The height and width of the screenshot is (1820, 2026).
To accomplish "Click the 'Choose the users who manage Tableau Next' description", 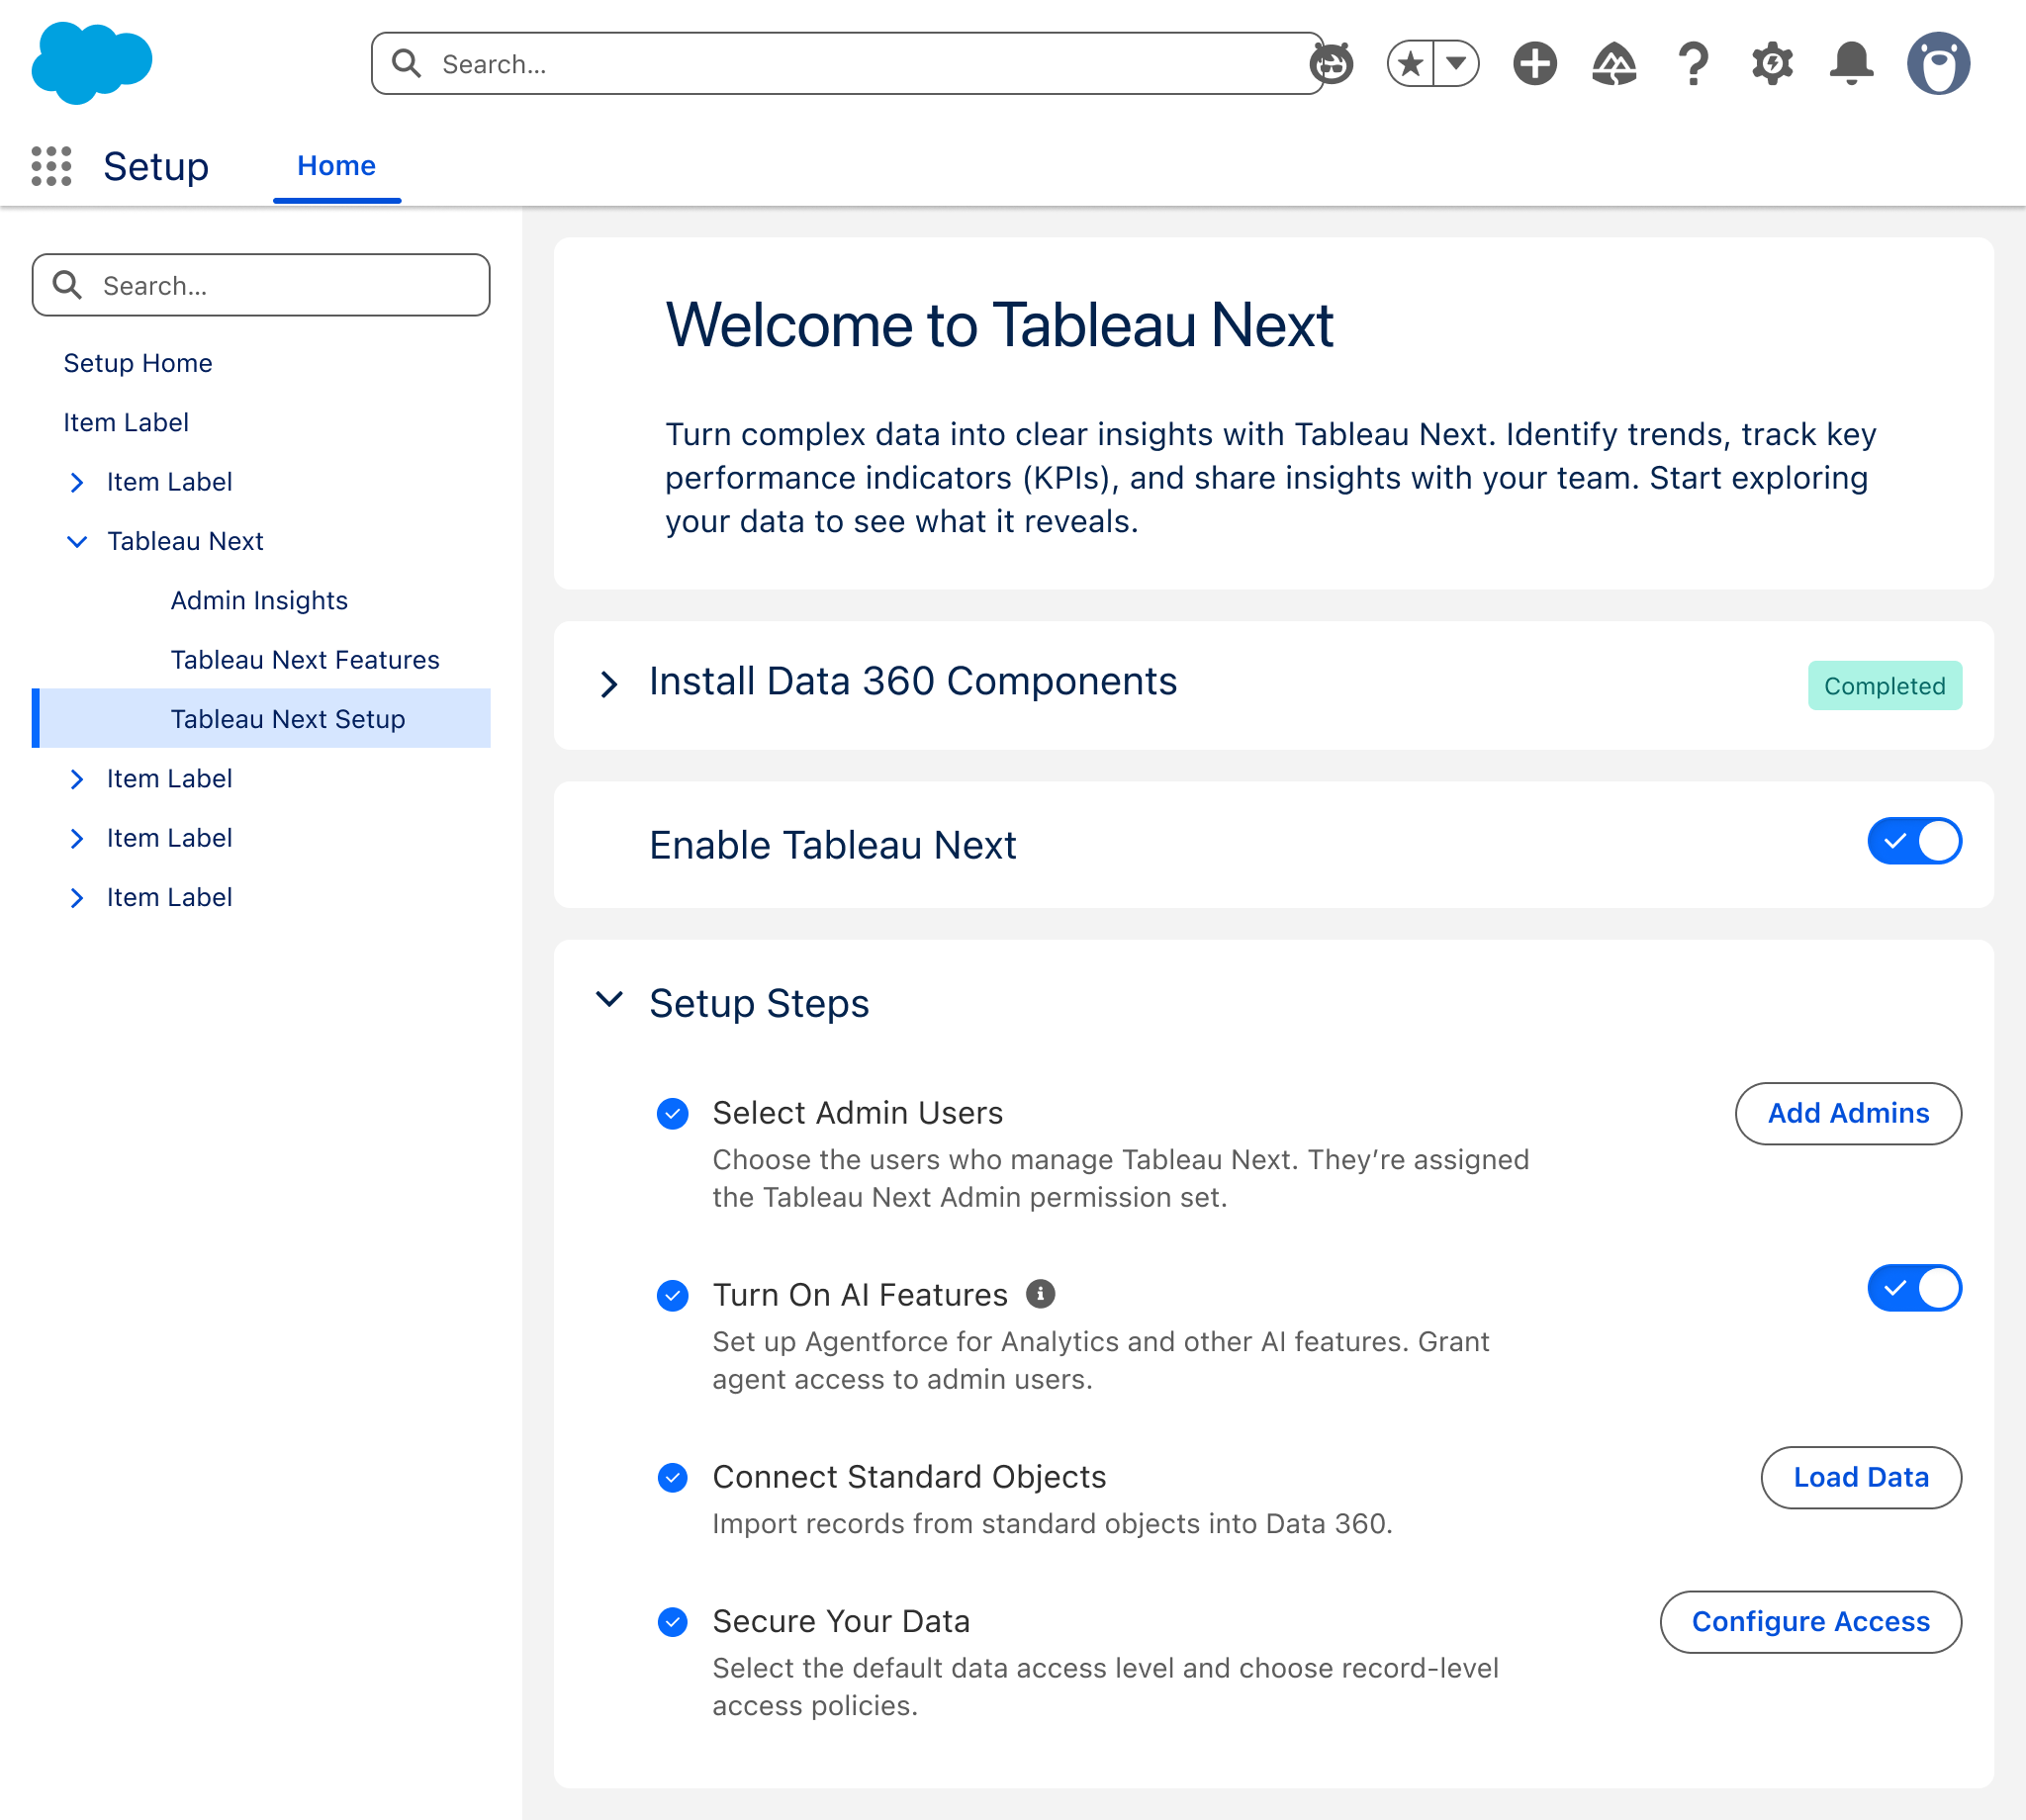I will point(1121,1178).
